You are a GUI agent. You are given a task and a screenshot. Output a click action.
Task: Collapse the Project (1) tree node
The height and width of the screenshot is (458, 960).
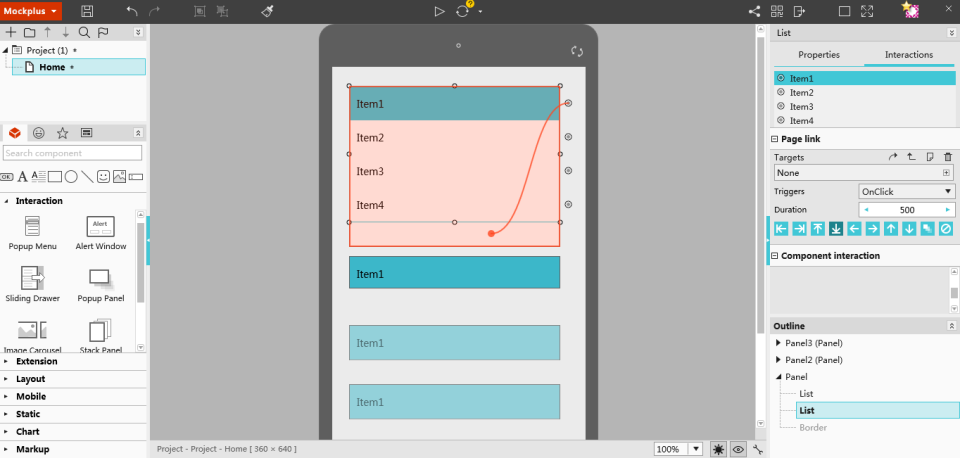(x=6, y=50)
